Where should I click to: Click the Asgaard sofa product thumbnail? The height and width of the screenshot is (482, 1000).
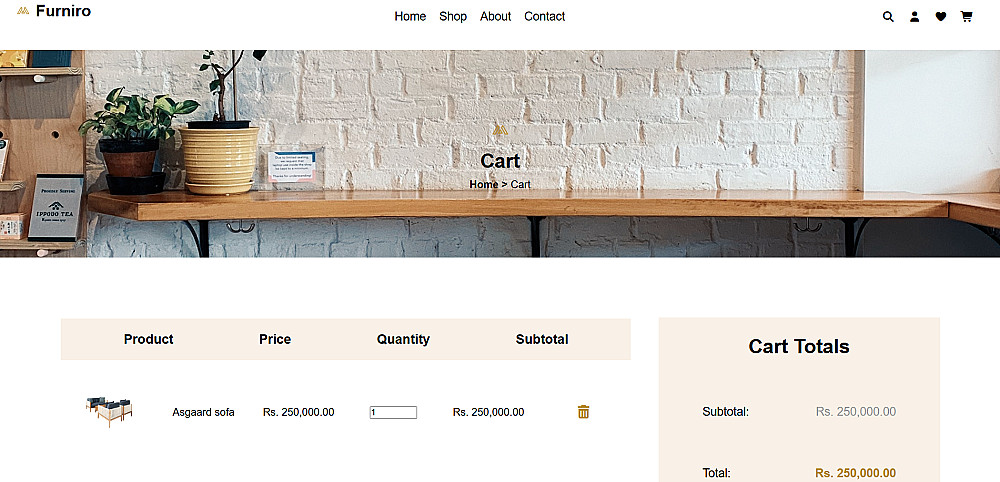tap(109, 411)
